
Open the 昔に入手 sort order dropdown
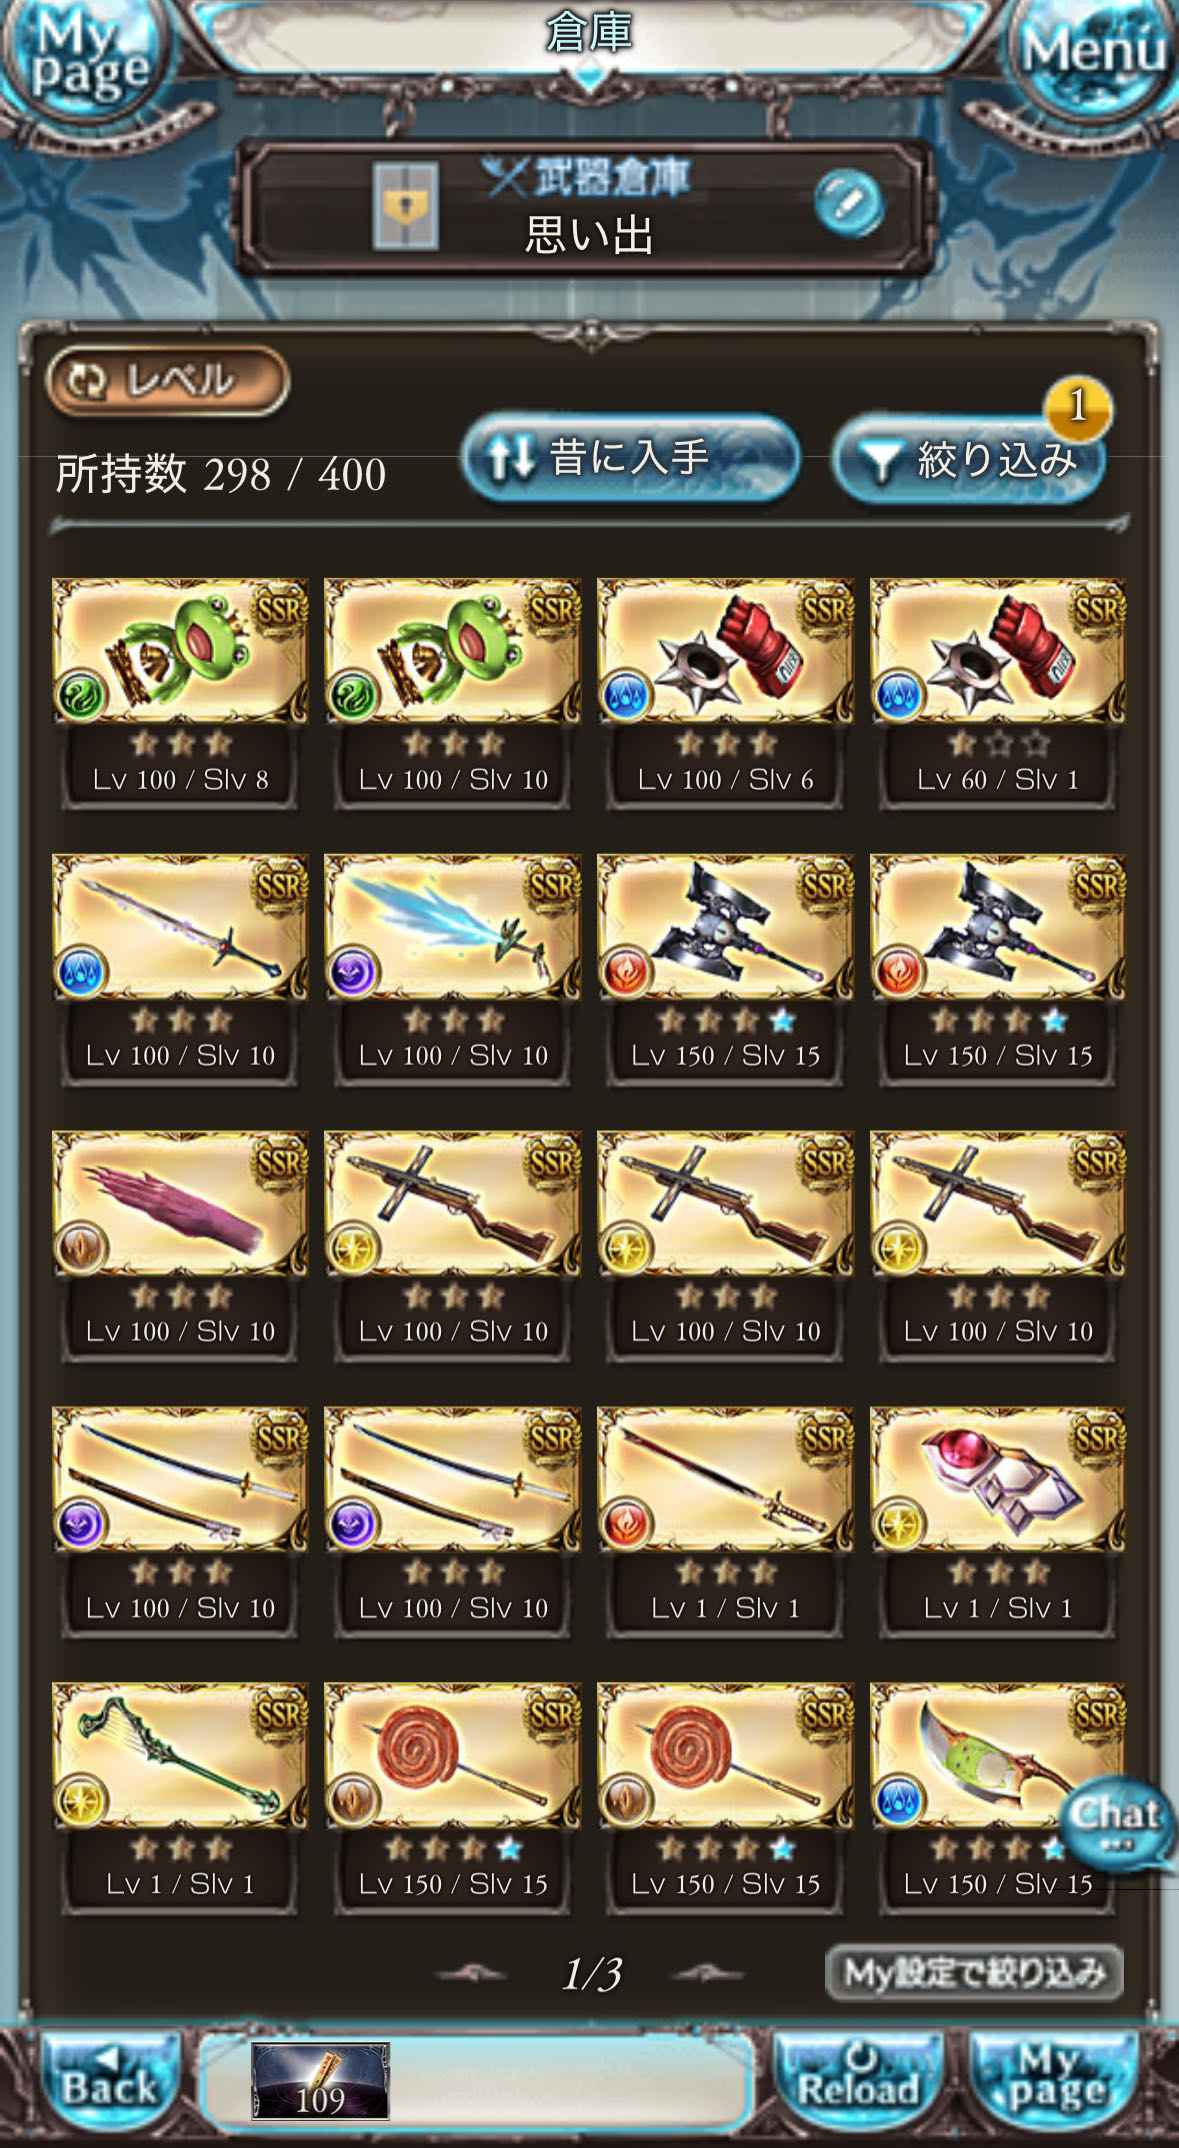click(630, 458)
